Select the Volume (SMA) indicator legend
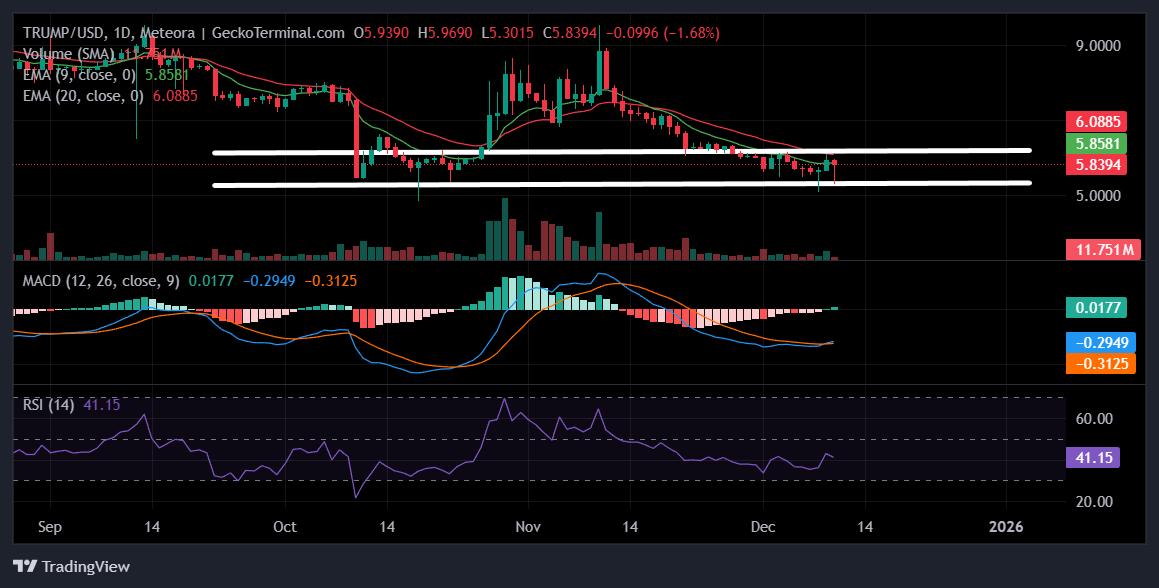This screenshot has height=588, width=1159. point(68,53)
